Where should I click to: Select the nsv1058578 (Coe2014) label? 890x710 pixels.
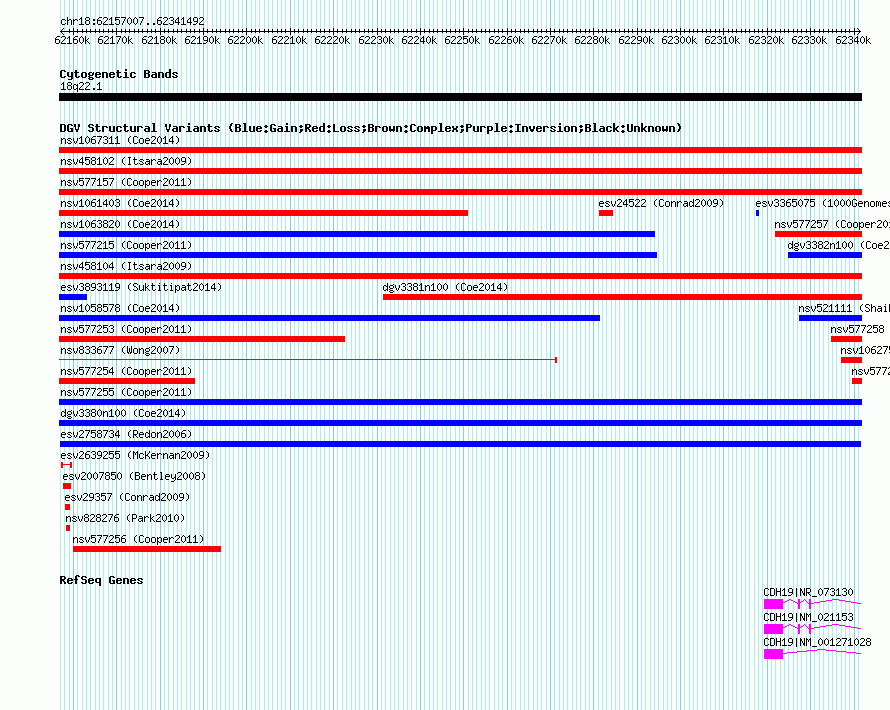tap(120, 308)
